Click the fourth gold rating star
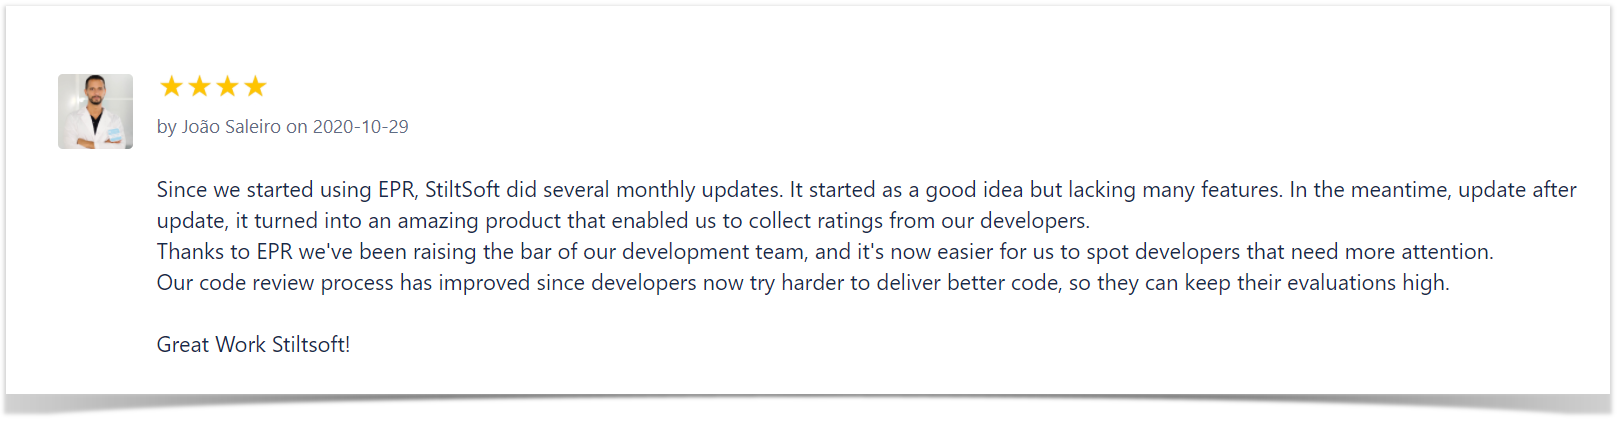Image resolution: width=1624 pixels, height=423 pixels. tap(255, 87)
